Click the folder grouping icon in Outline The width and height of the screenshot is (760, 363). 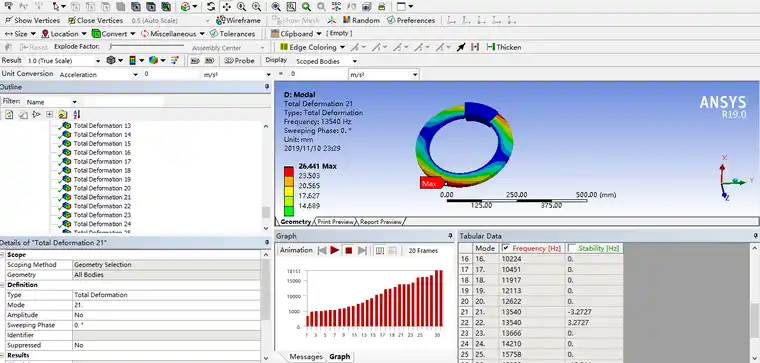pos(63,115)
